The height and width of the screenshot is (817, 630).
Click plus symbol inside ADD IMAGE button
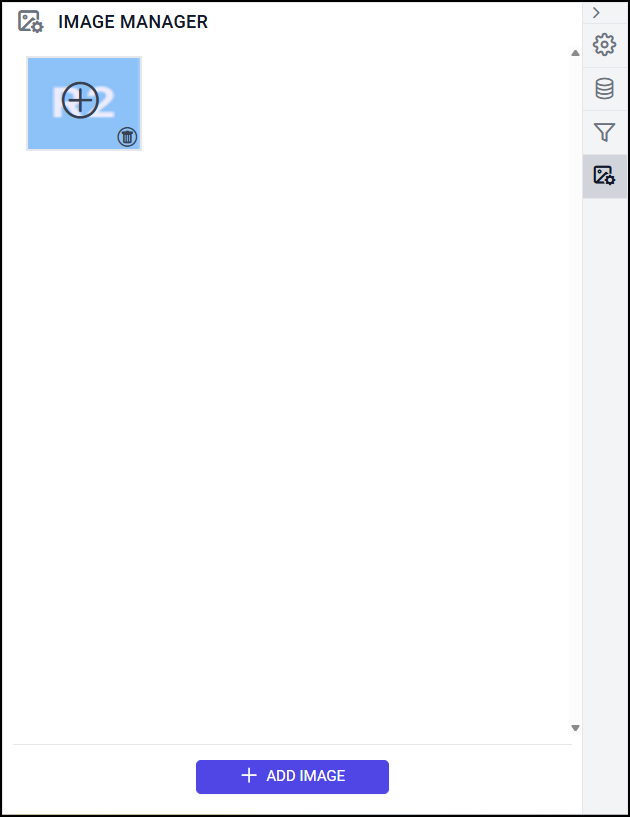(x=249, y=776)
